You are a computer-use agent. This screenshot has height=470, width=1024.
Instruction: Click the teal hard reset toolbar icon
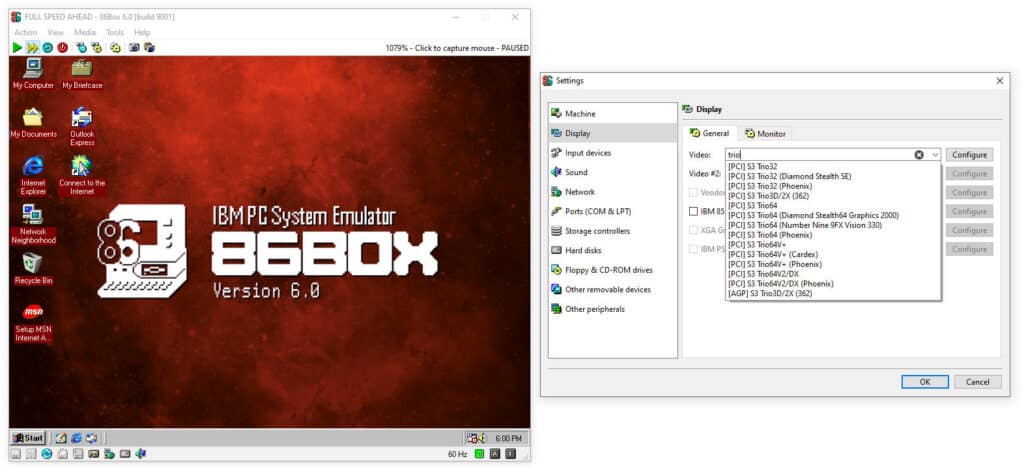click(x=47, y=48)
